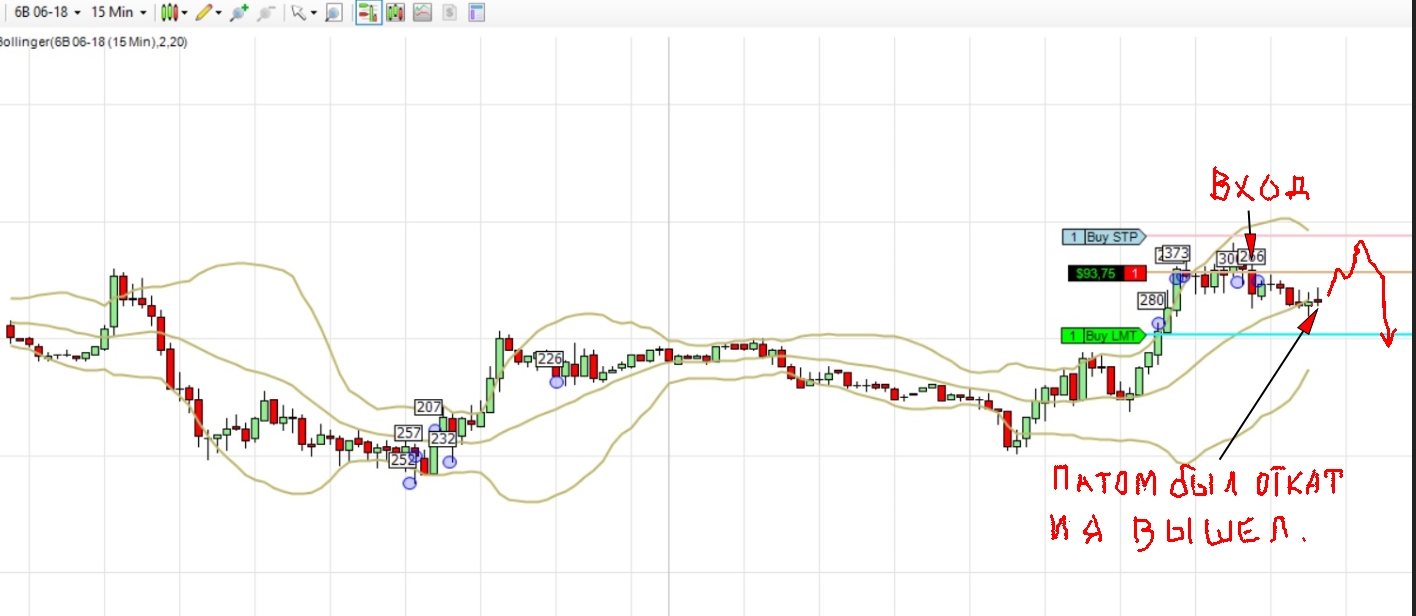Click the 280 trade marker label
1416x616 pixels.
[1152, 300]
